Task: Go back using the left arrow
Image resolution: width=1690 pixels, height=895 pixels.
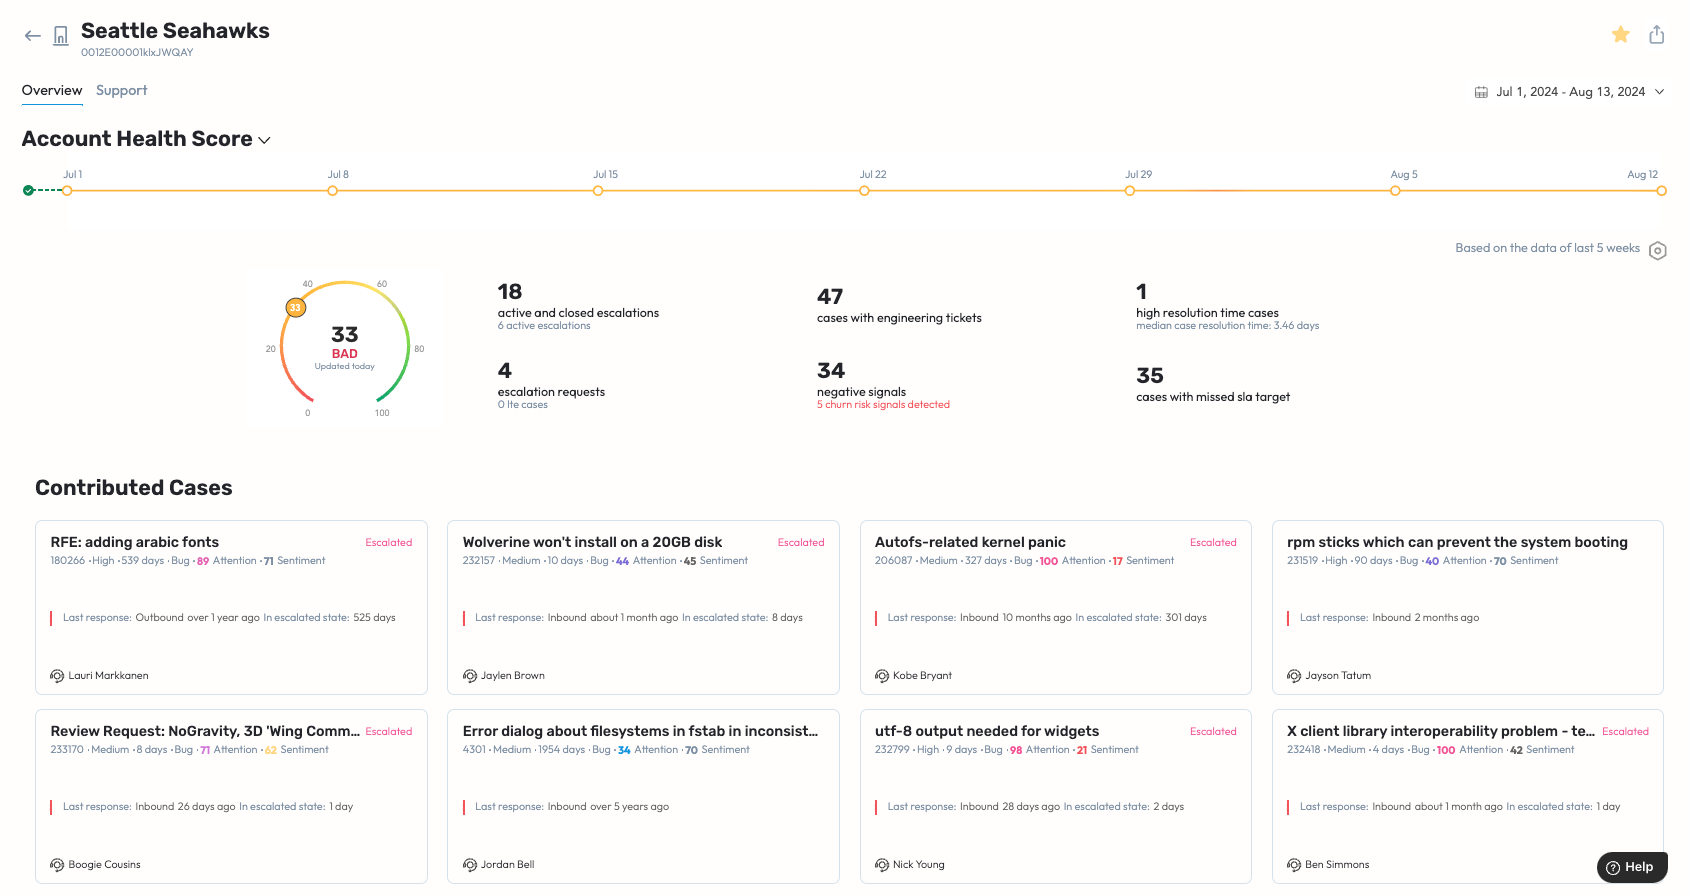Action: pyautogui.click(x=33, y=36)
